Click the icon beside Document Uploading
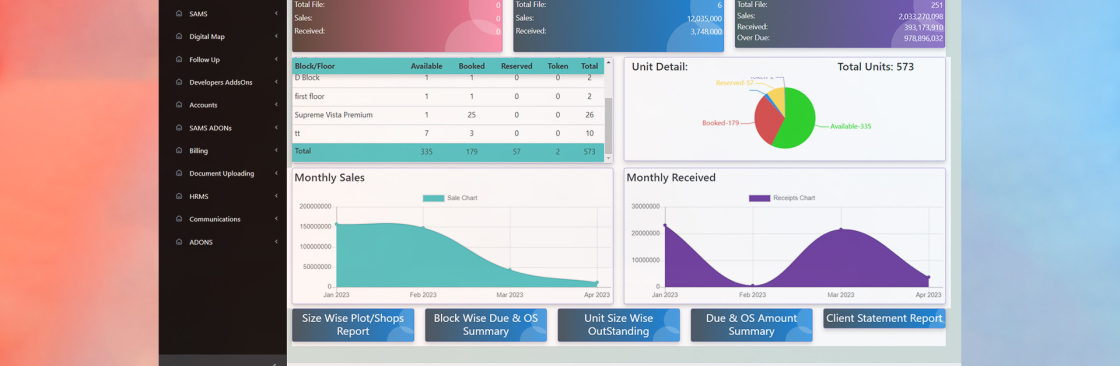This screenshot has height=366, width=1120. pos(179,174)
